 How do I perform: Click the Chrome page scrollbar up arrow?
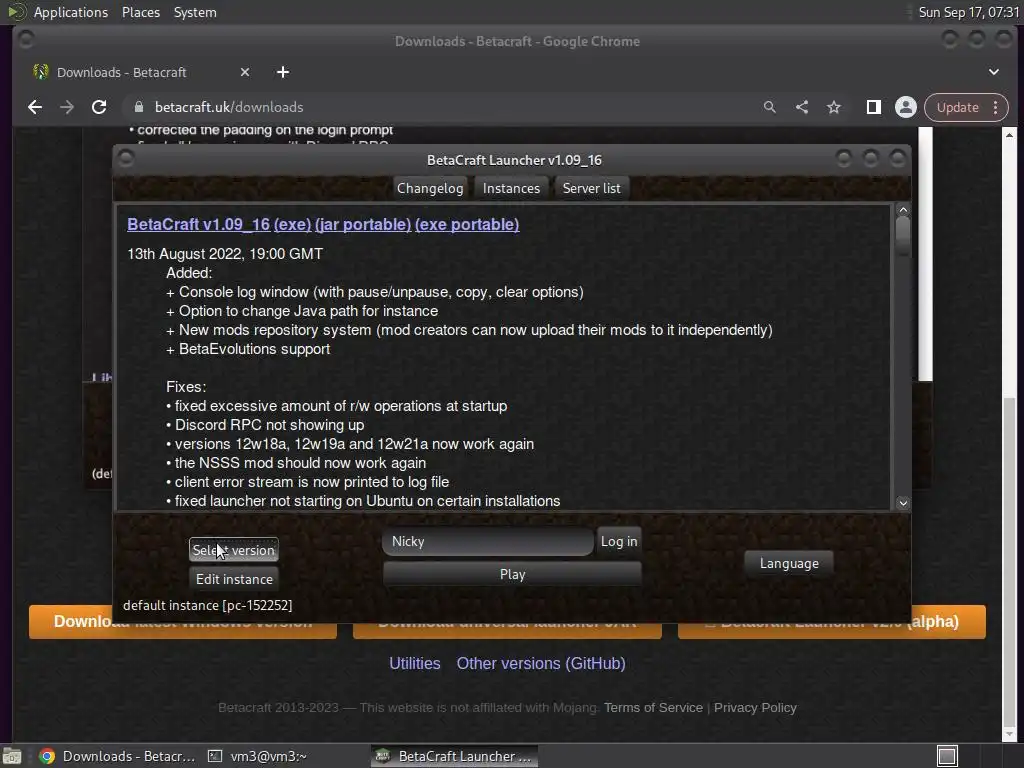point(1010,135)
